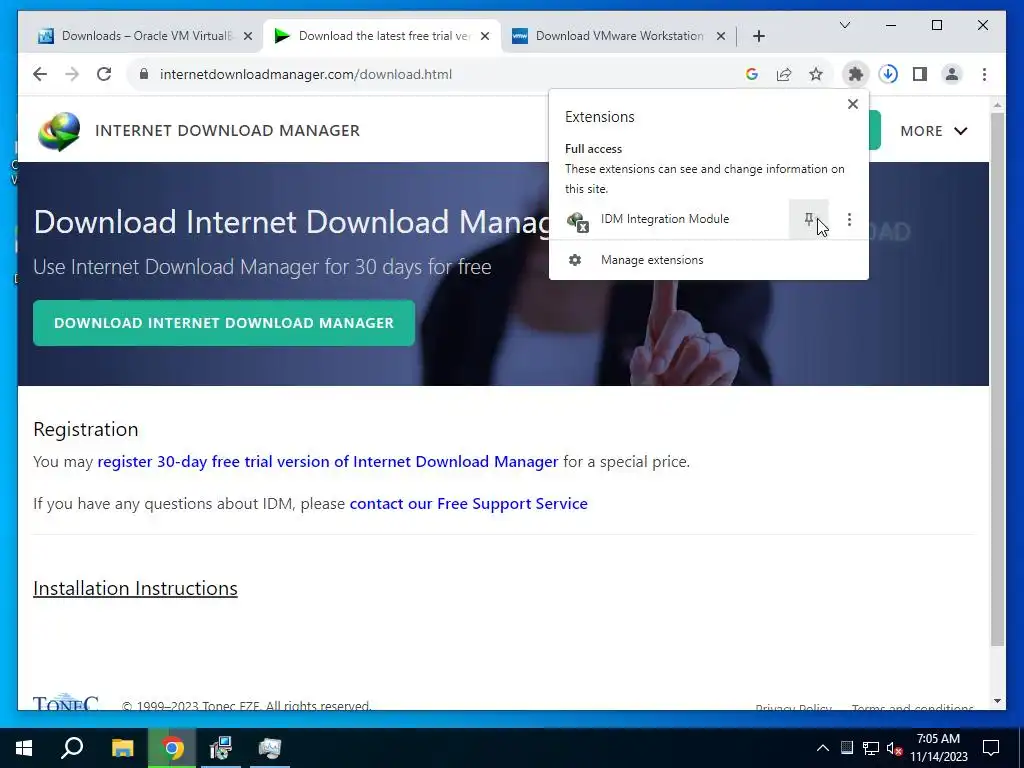Open the notification center

point(991,748)
